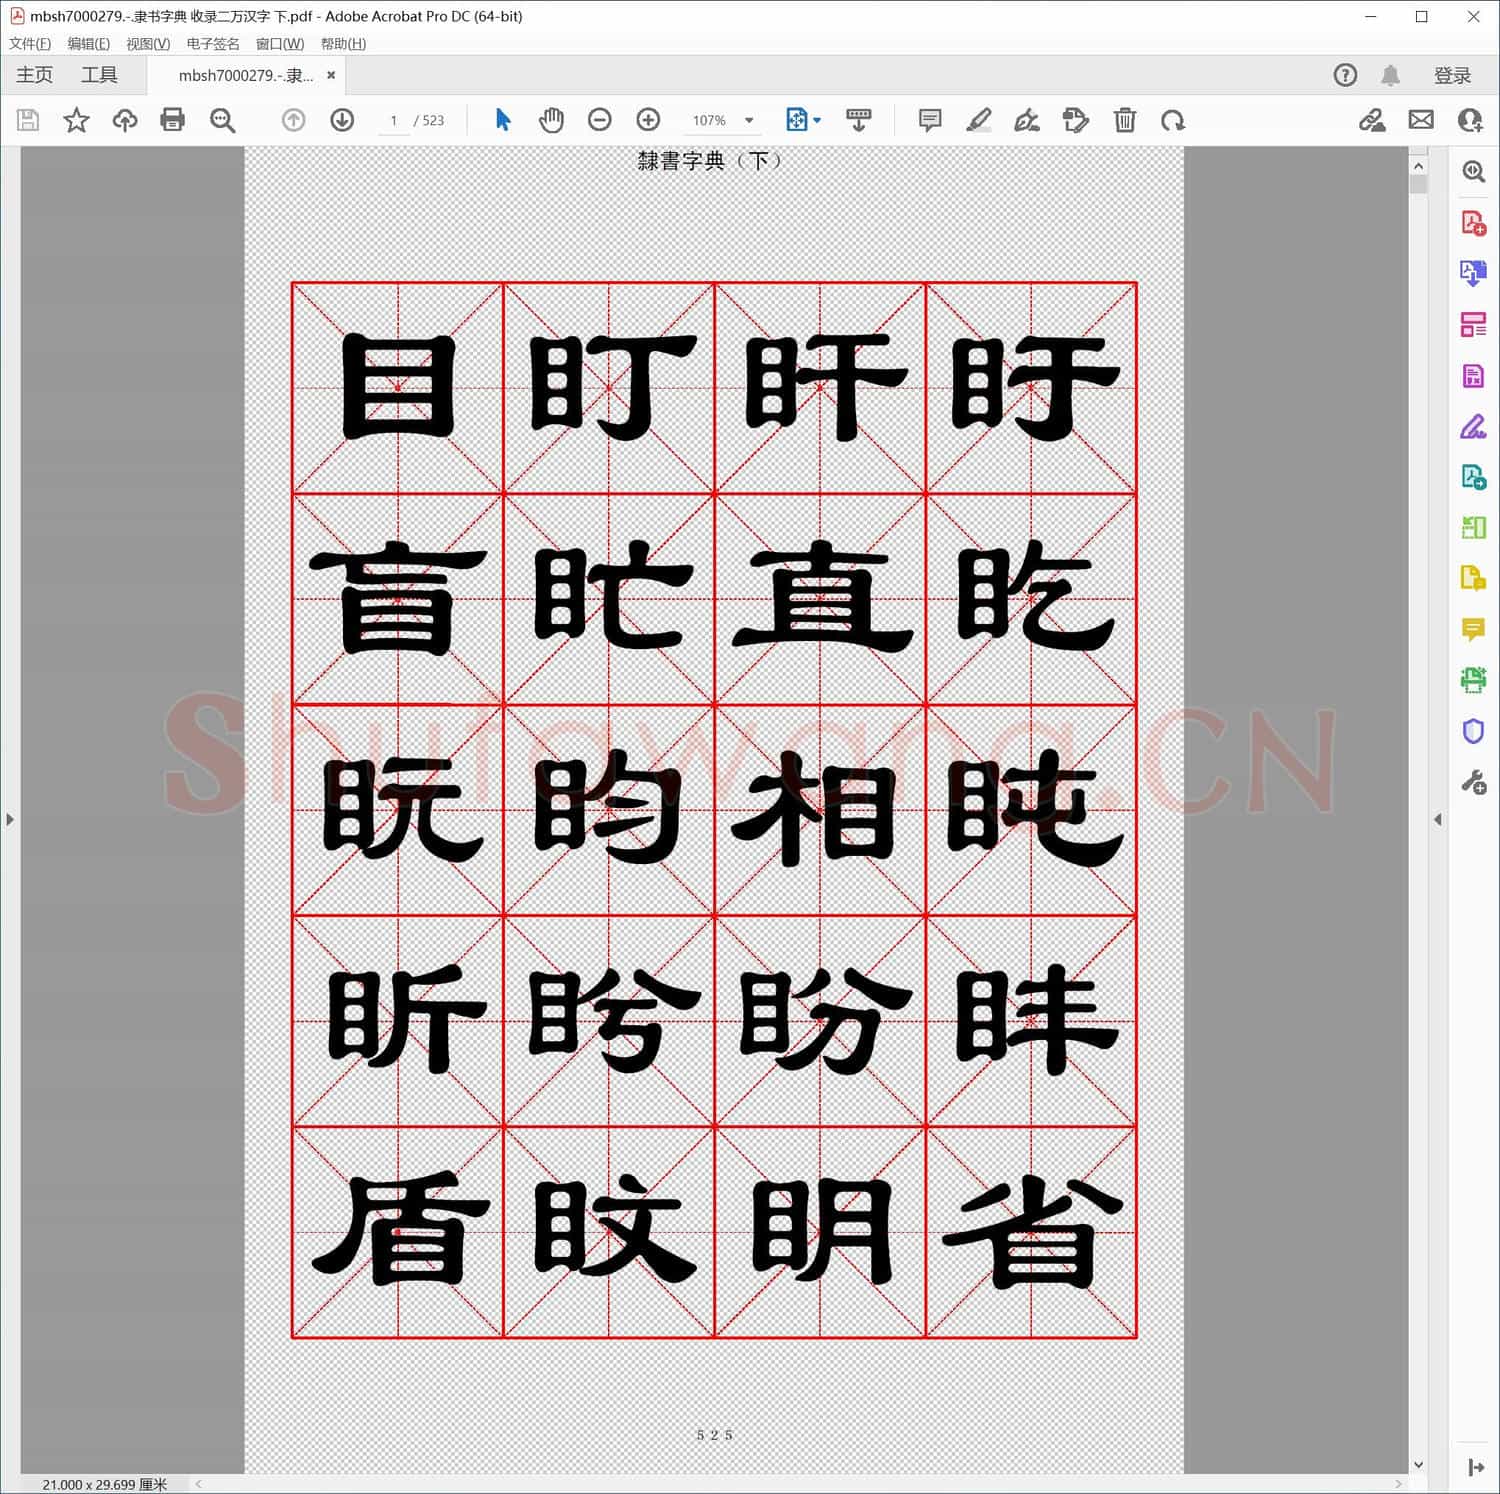Open the Fill & Sign pen tool
The width and height of the screenshot is (1500, 1494).
pos(1473,426)
